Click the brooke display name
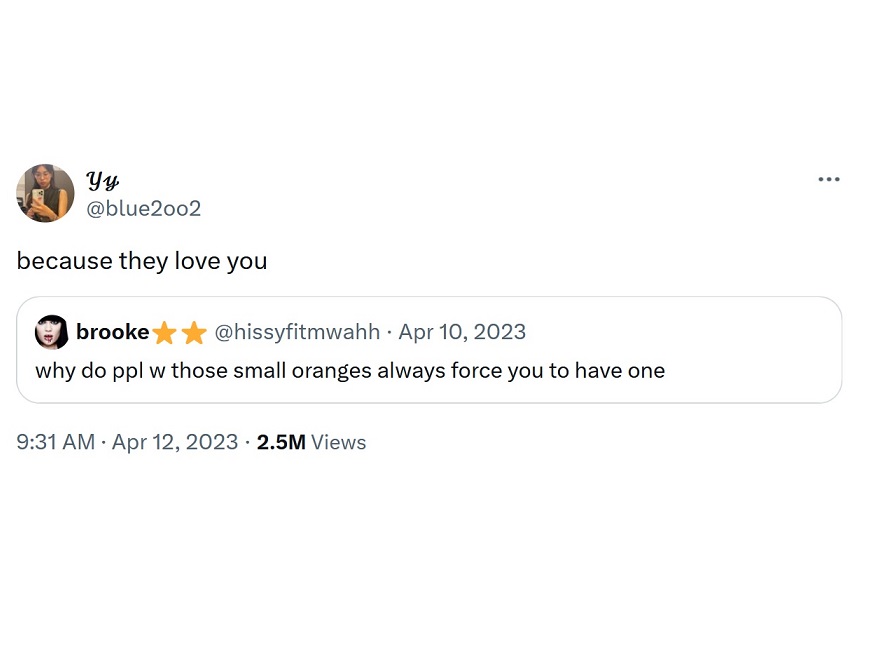Screen dimensions: 871x667 [113, 332]
